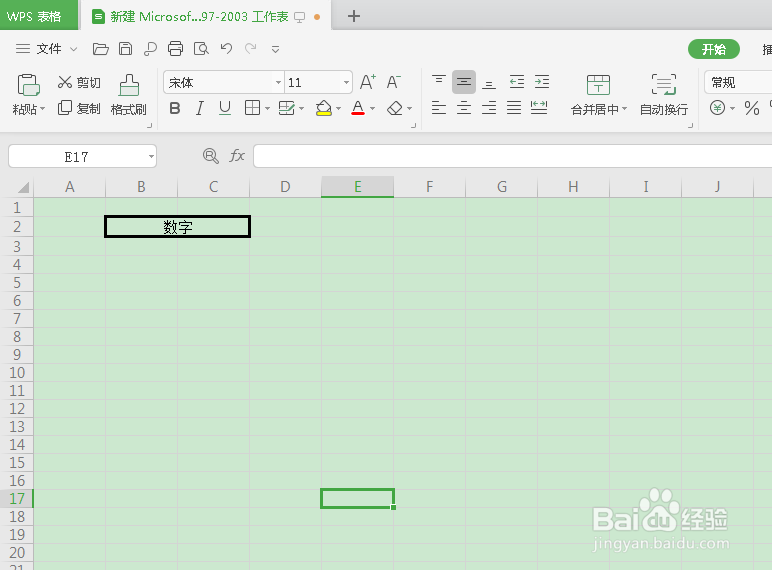Select row 10 header

17,373
